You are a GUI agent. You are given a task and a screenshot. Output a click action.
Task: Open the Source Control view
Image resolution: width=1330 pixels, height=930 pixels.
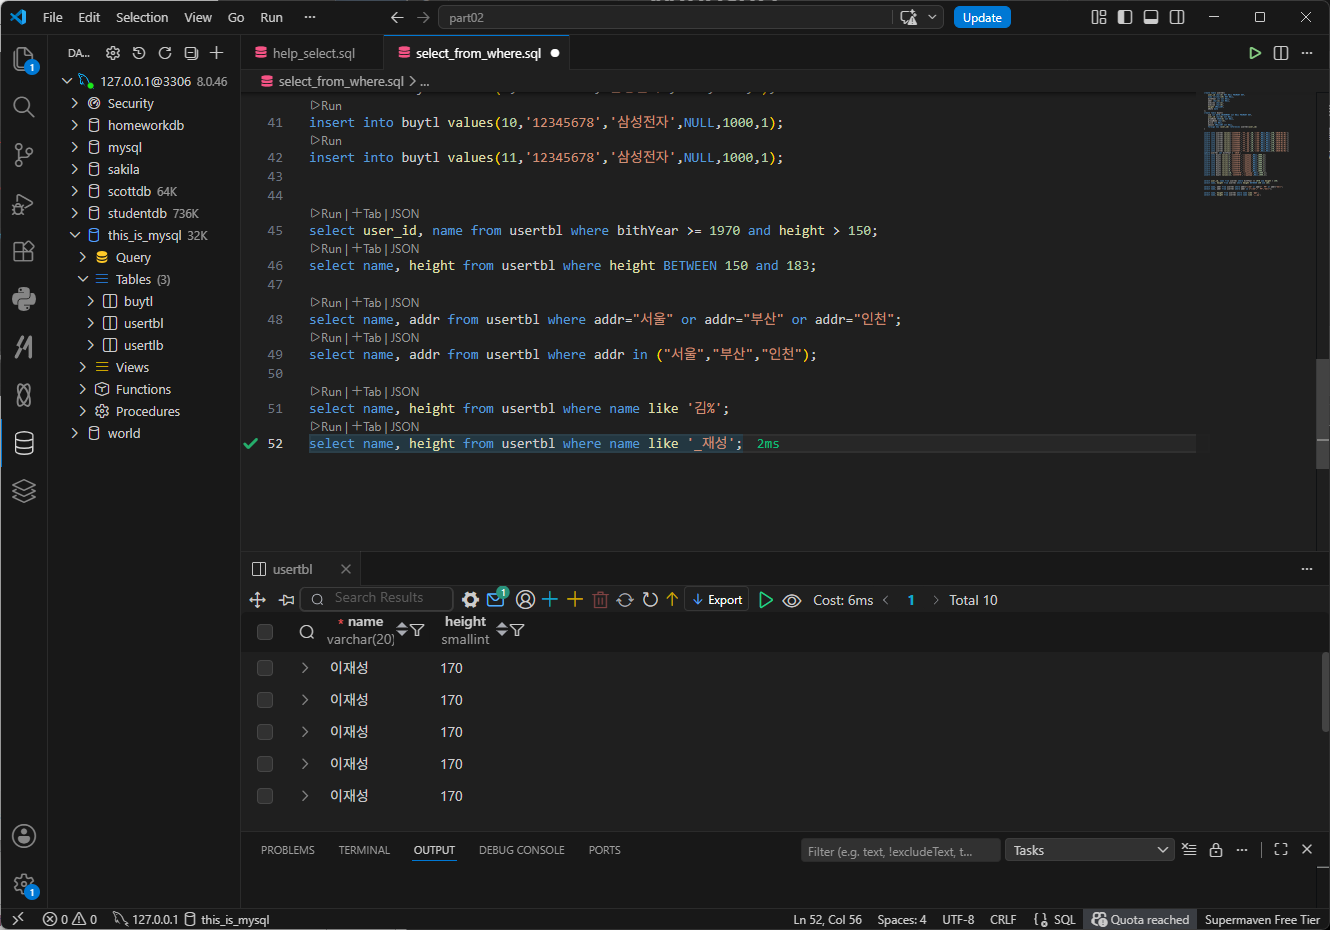24,155
